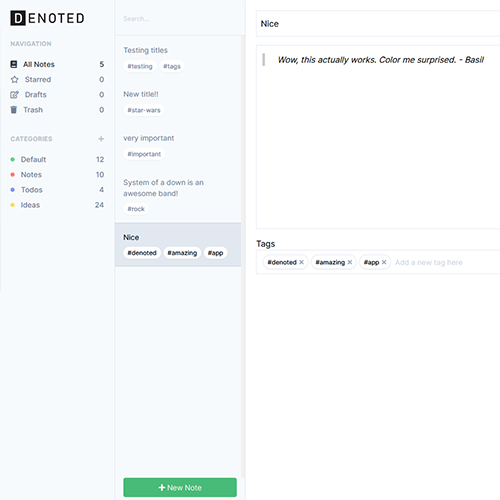
Task: Remove the #denoted tag
Action: pos(301,262)
